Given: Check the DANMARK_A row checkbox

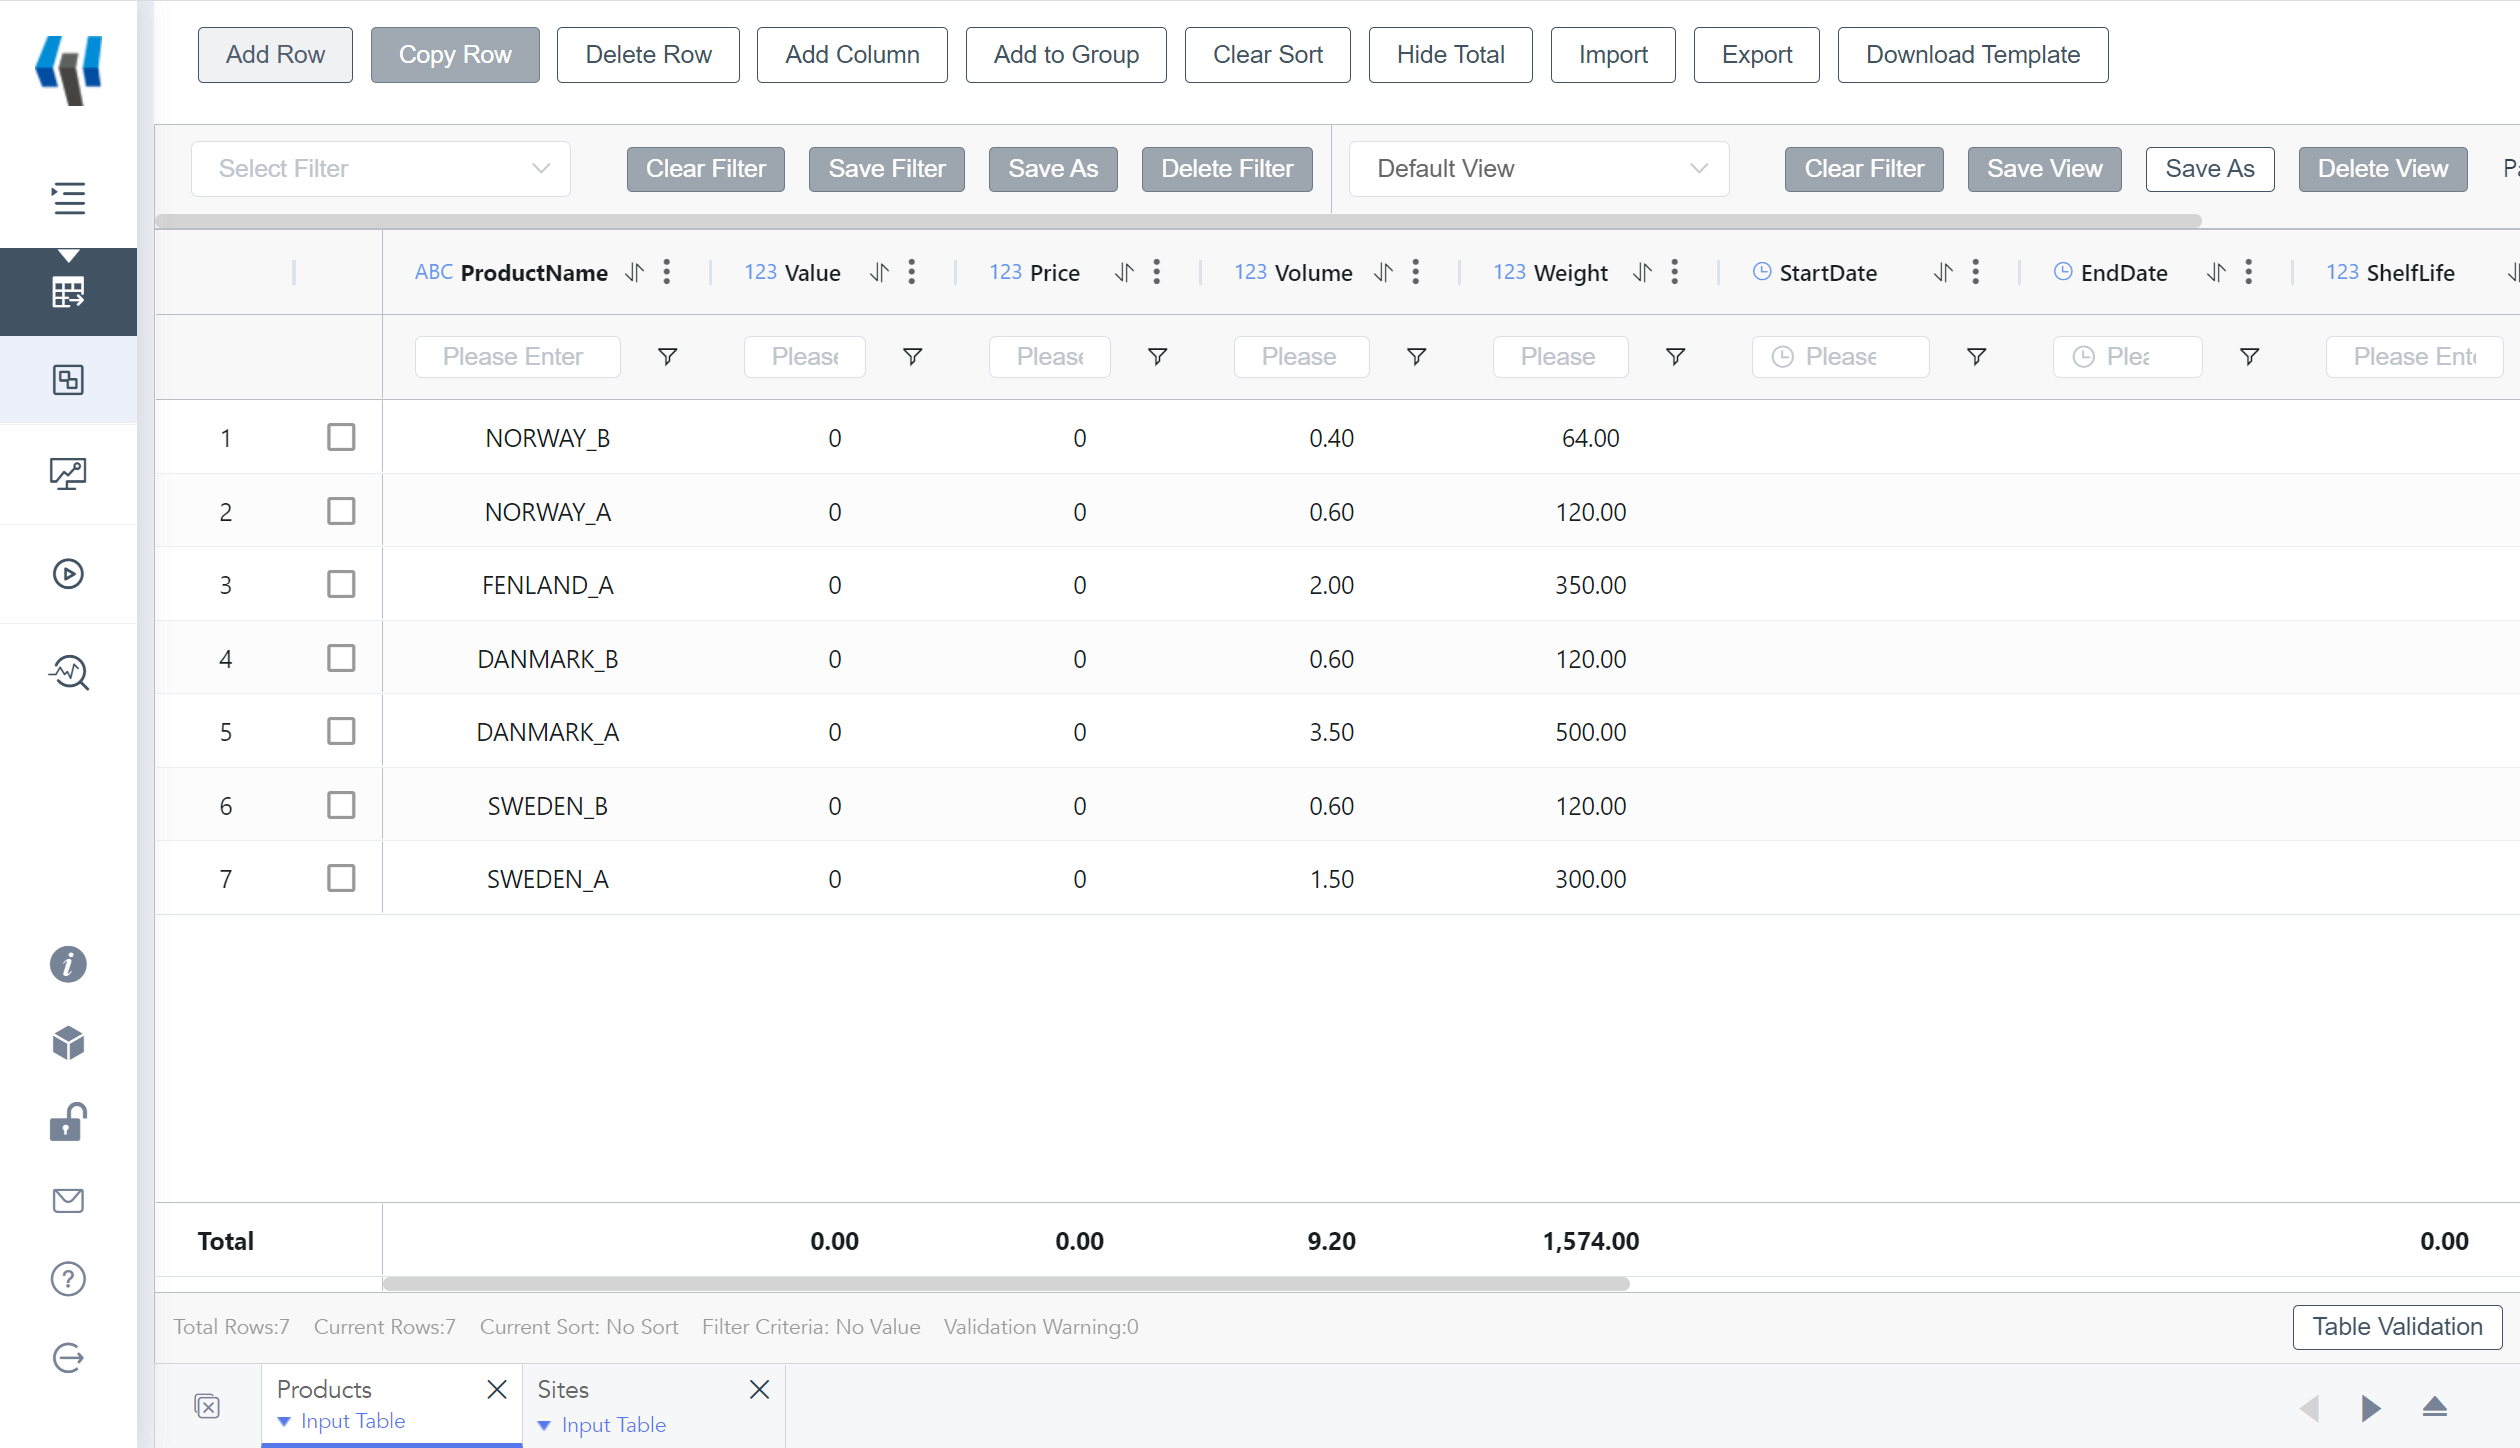Looking at the screenshot, I should 341,731.
